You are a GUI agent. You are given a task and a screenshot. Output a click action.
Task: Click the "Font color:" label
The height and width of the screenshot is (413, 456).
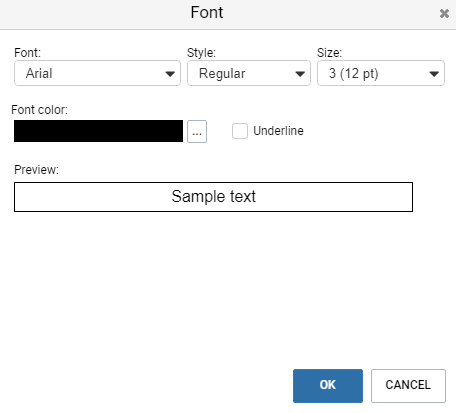pyautogui.click(x=39, y=110)
